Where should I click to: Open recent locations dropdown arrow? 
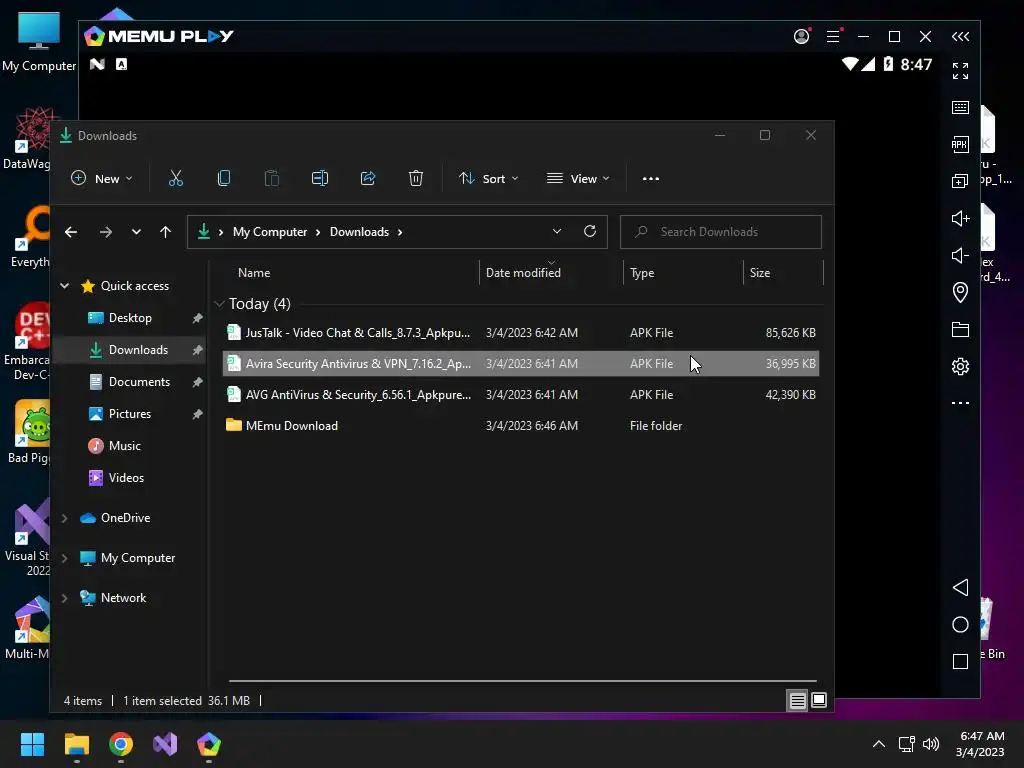[136, 232]
